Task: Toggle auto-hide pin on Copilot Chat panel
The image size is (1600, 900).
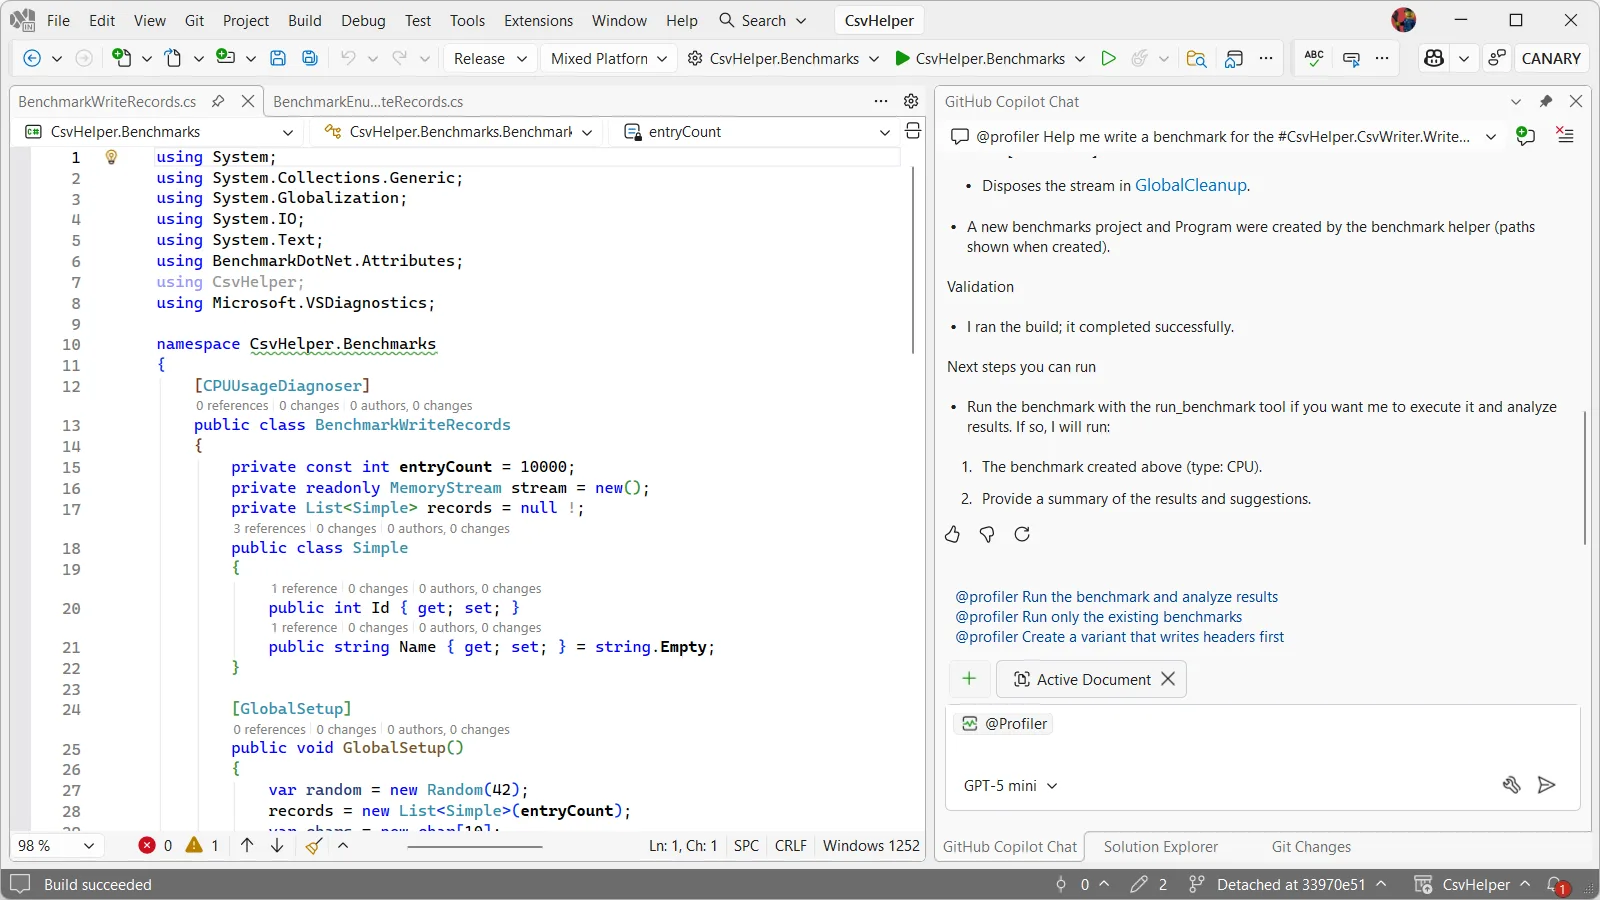Action: [1546, 101]
